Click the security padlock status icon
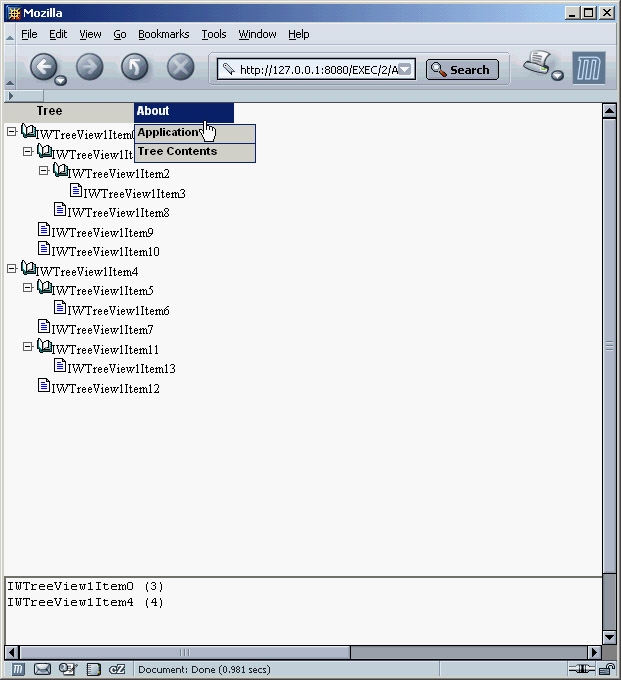The width and height of the screenshot is (621, 680). click(x=607, y=669)
